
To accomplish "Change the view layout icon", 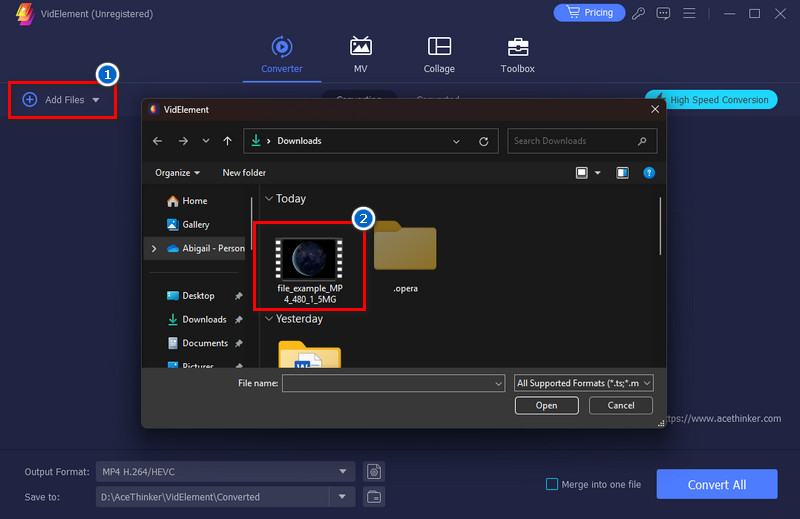I will pos(582,173).
